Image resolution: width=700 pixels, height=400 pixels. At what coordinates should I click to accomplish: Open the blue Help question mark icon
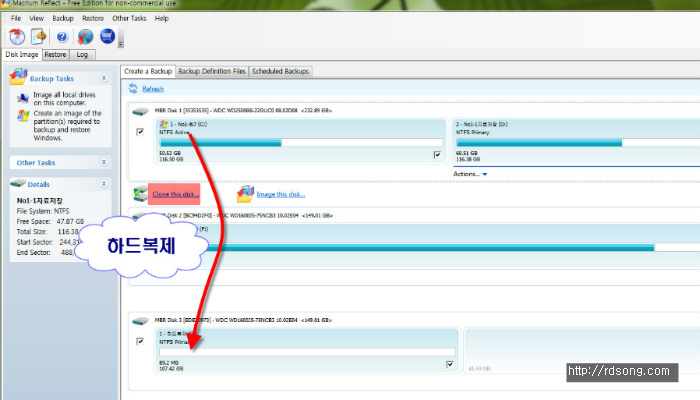point(62,37)
